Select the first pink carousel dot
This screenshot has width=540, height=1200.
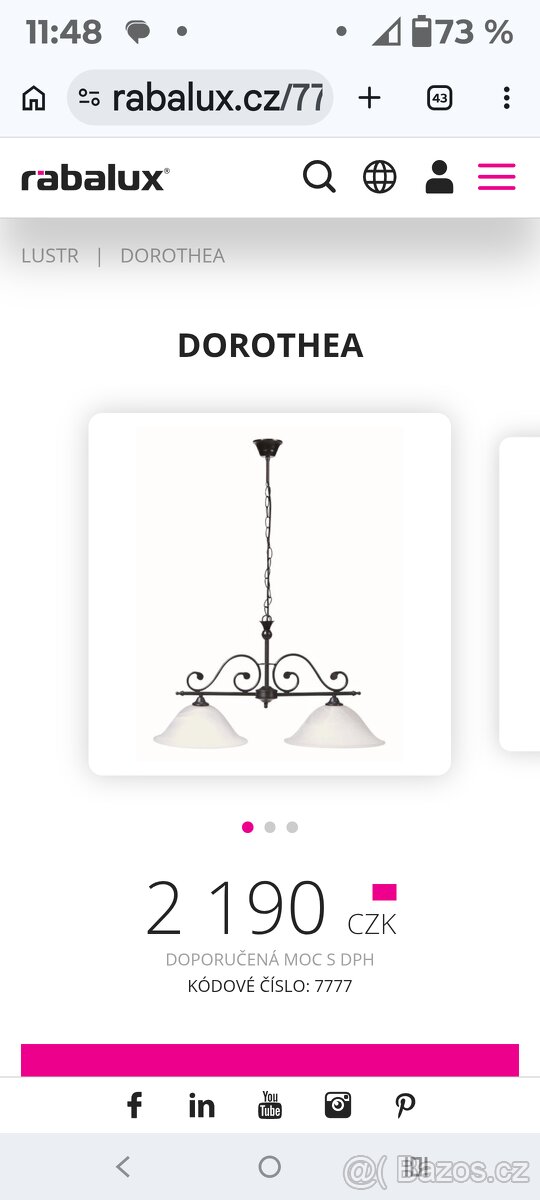coord(248,827)
